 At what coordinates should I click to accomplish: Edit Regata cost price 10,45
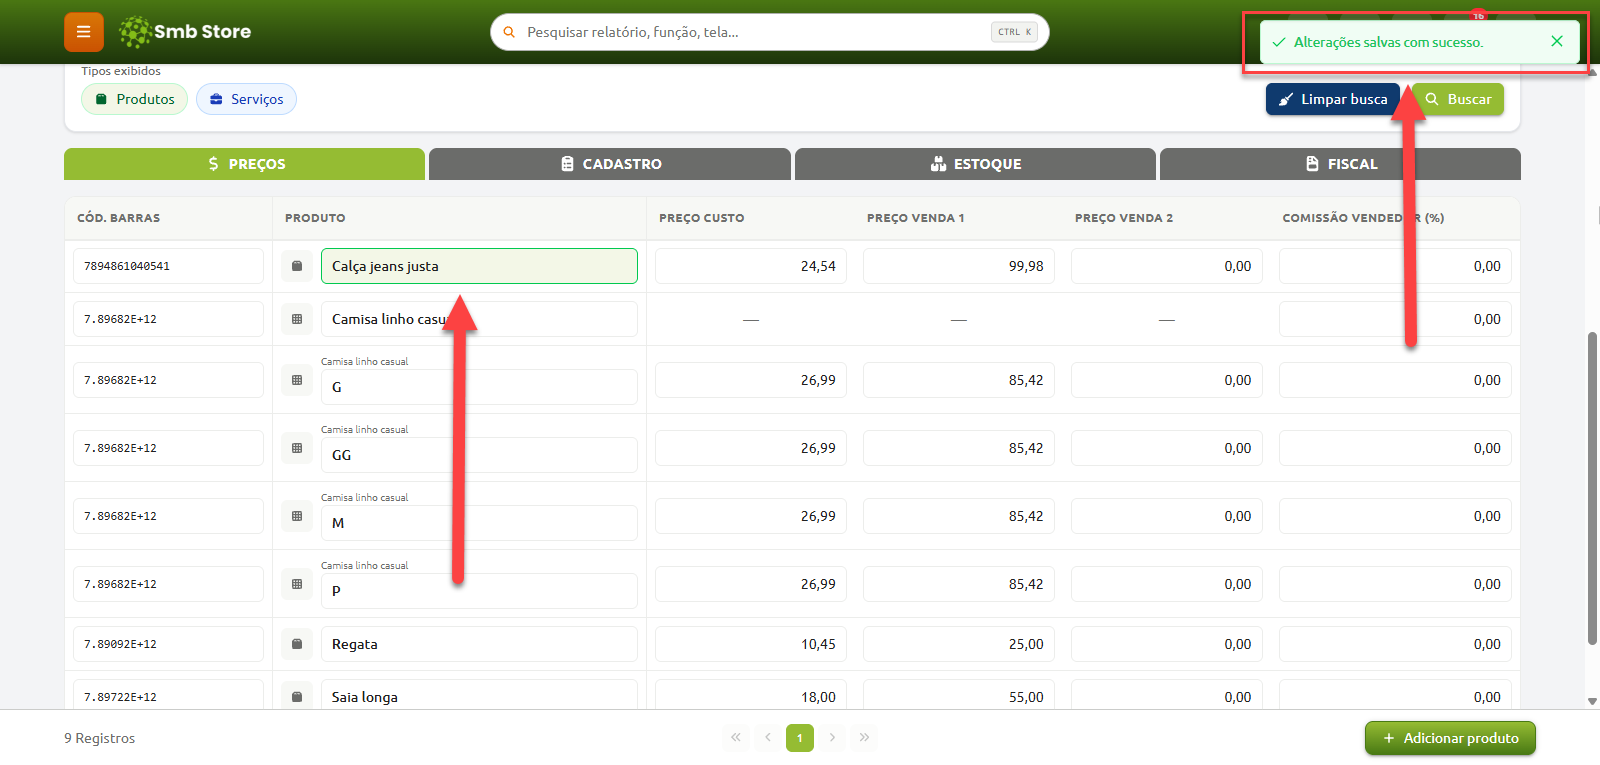(x=751, y=644)
